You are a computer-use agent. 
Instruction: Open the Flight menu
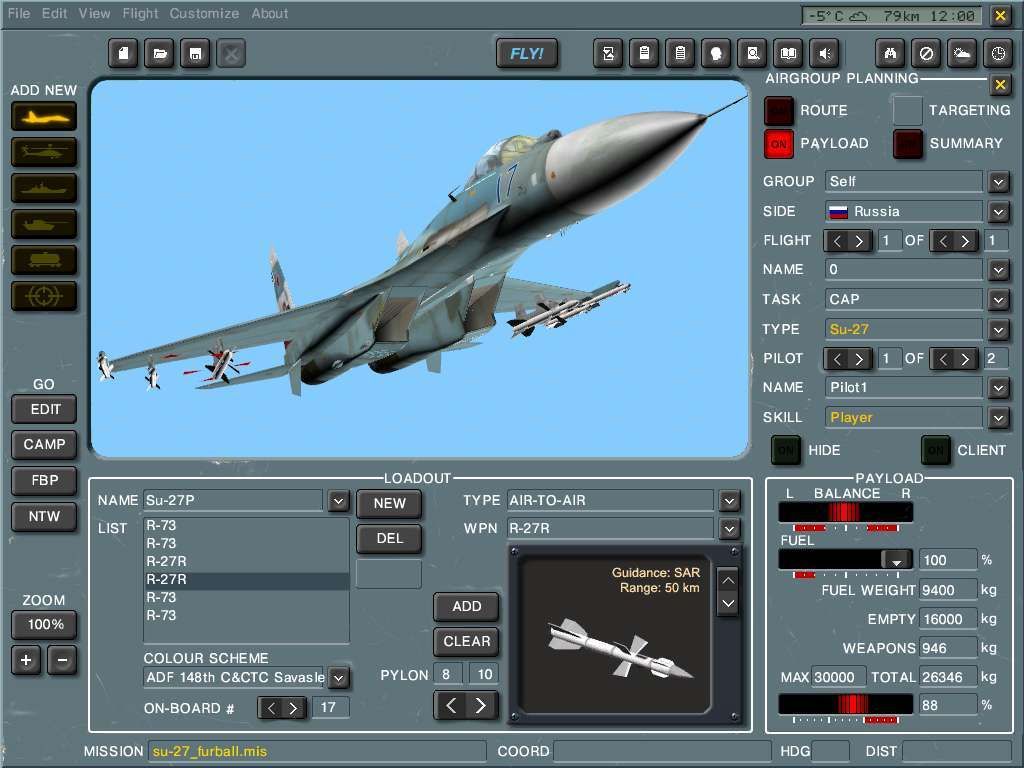coord(140,14)
